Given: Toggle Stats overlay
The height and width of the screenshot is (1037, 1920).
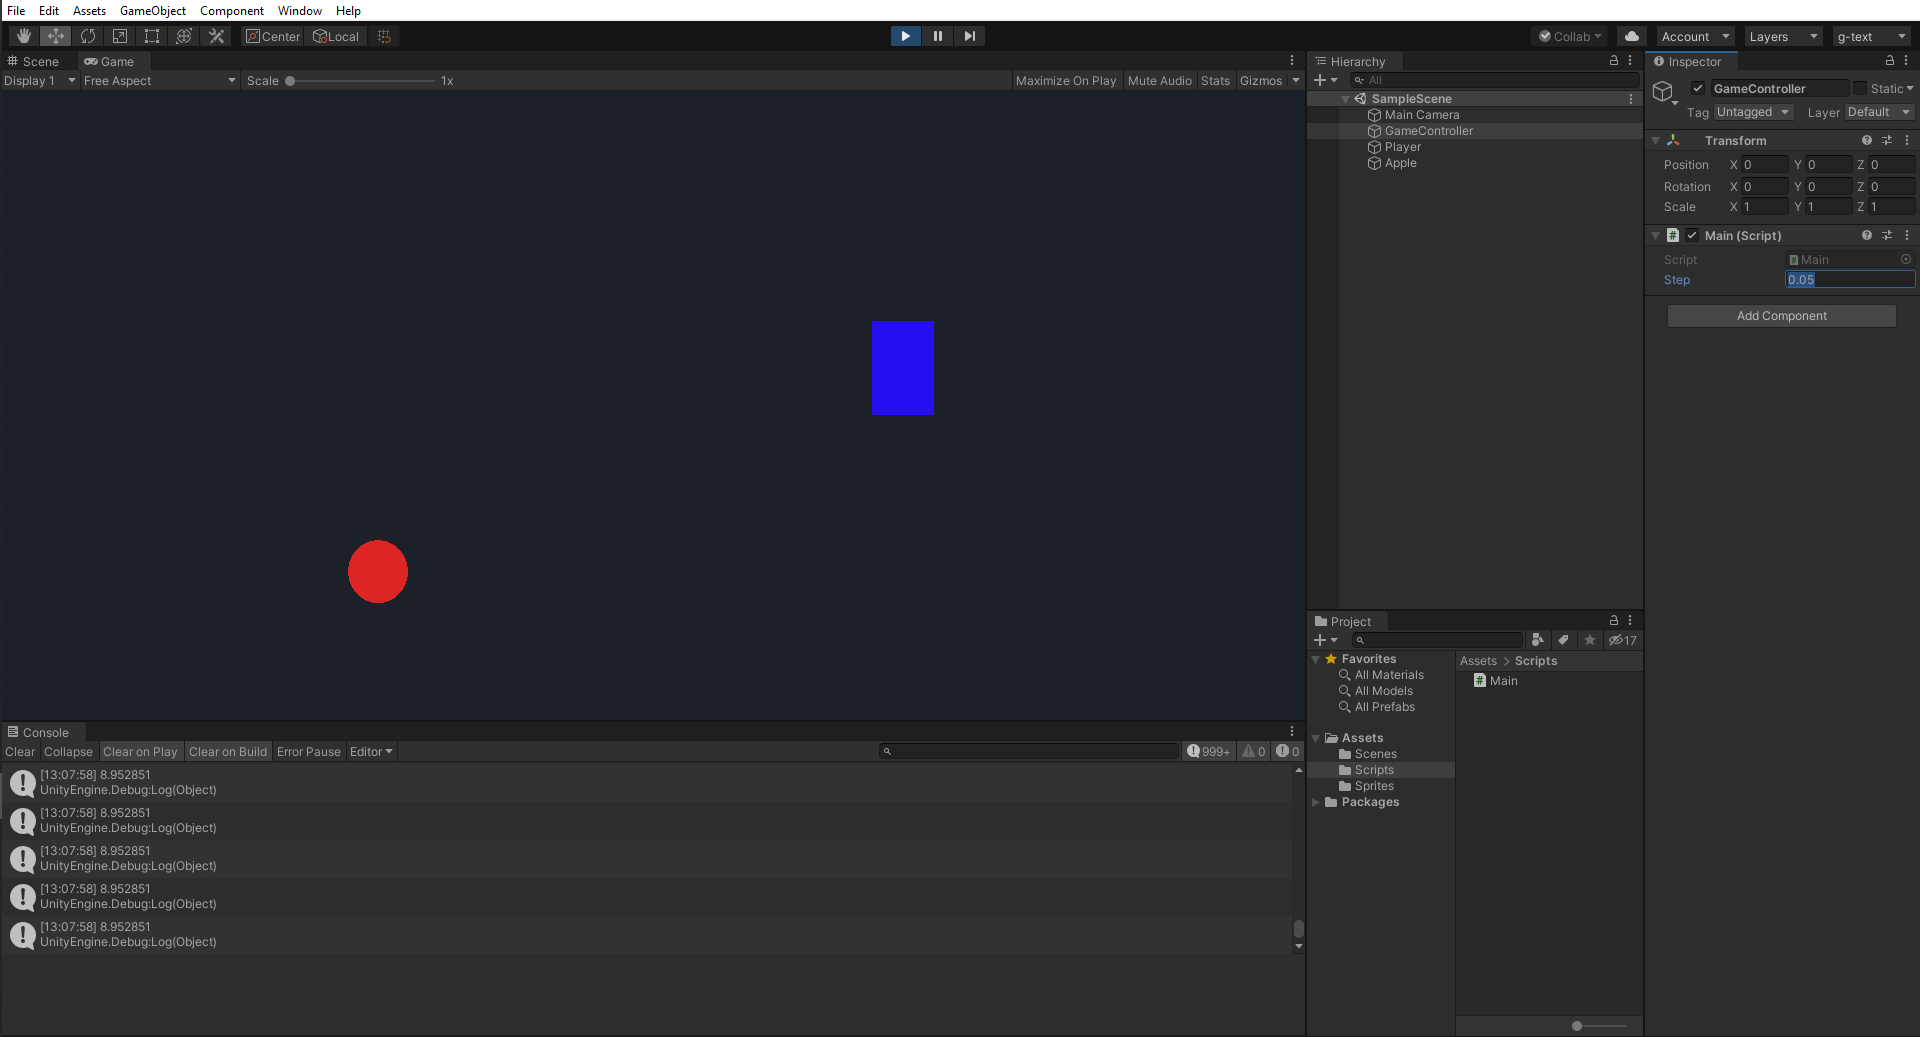Looking at the screenshot, I should tap(1215, 81).
